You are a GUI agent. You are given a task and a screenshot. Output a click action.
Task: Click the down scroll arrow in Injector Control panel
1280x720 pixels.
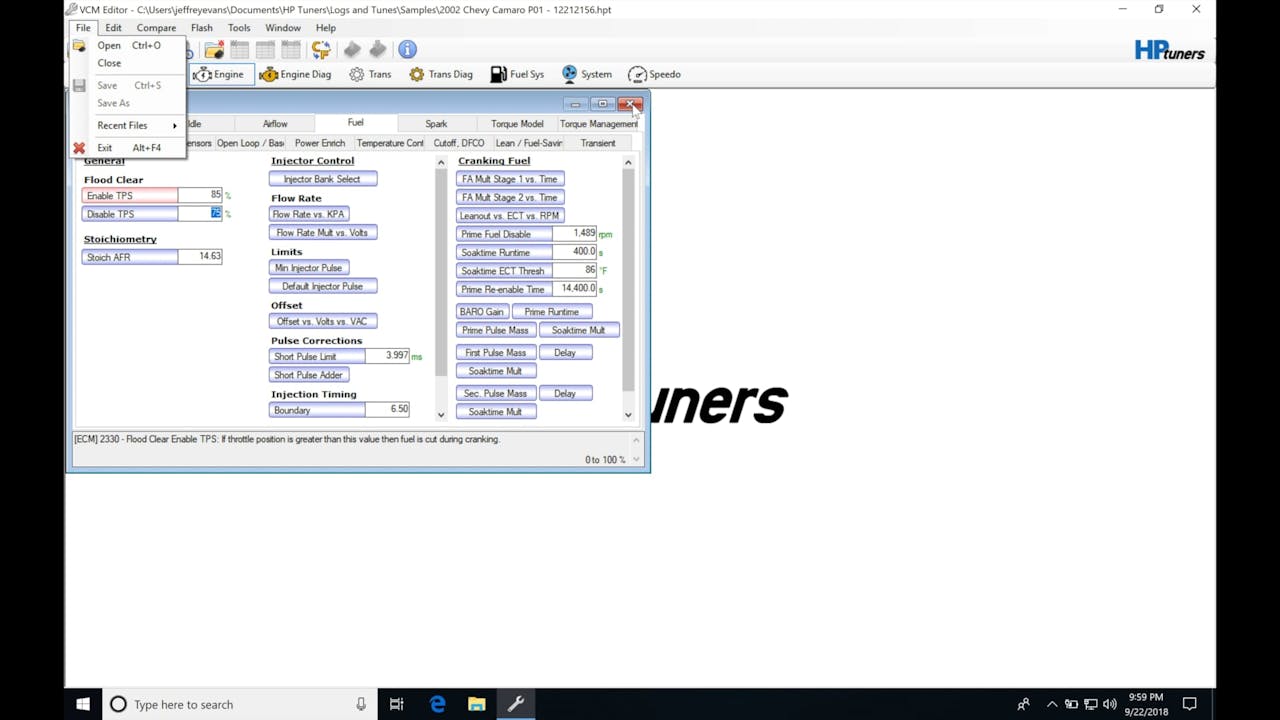[x=440, y=413]
